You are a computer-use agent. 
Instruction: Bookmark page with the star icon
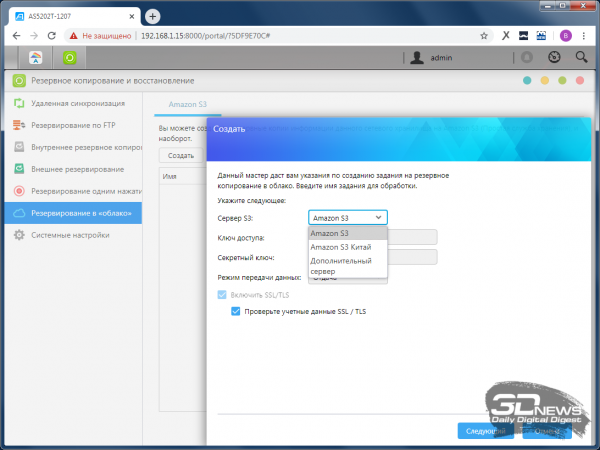(x=484, y=35)
